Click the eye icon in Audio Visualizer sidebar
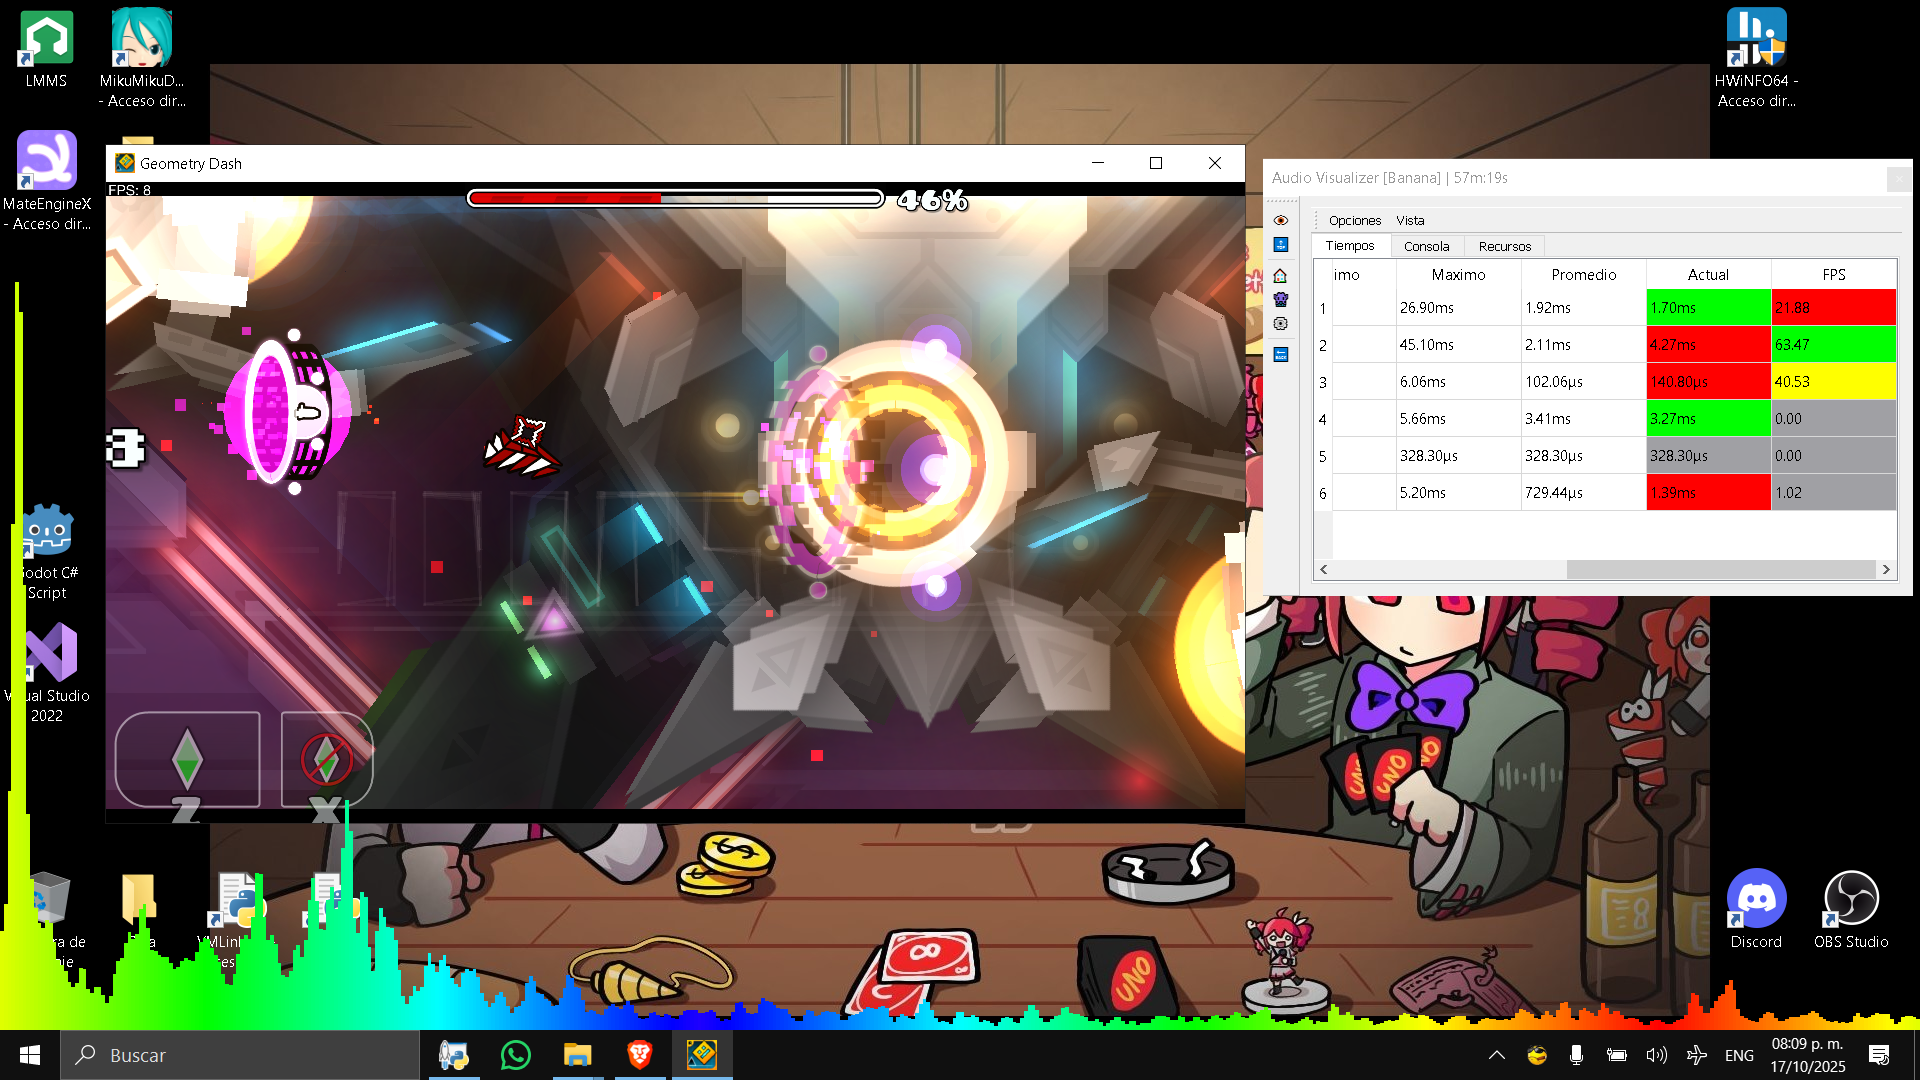The width and height of the screenshot is (1920, 1080). (1280, 220)
